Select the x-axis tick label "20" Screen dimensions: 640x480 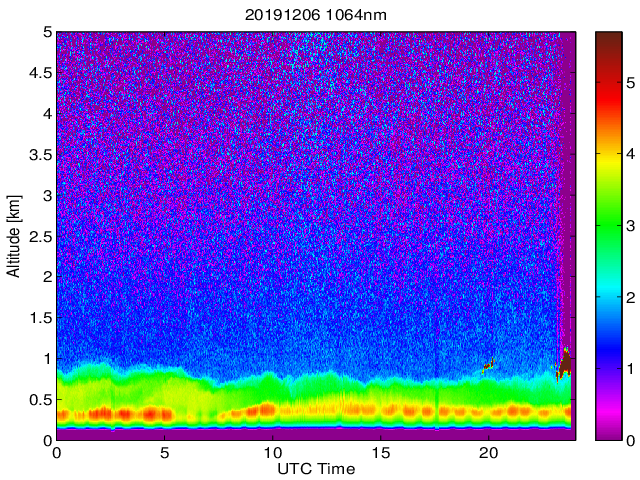pyautogui.click(x=488, y=453)
